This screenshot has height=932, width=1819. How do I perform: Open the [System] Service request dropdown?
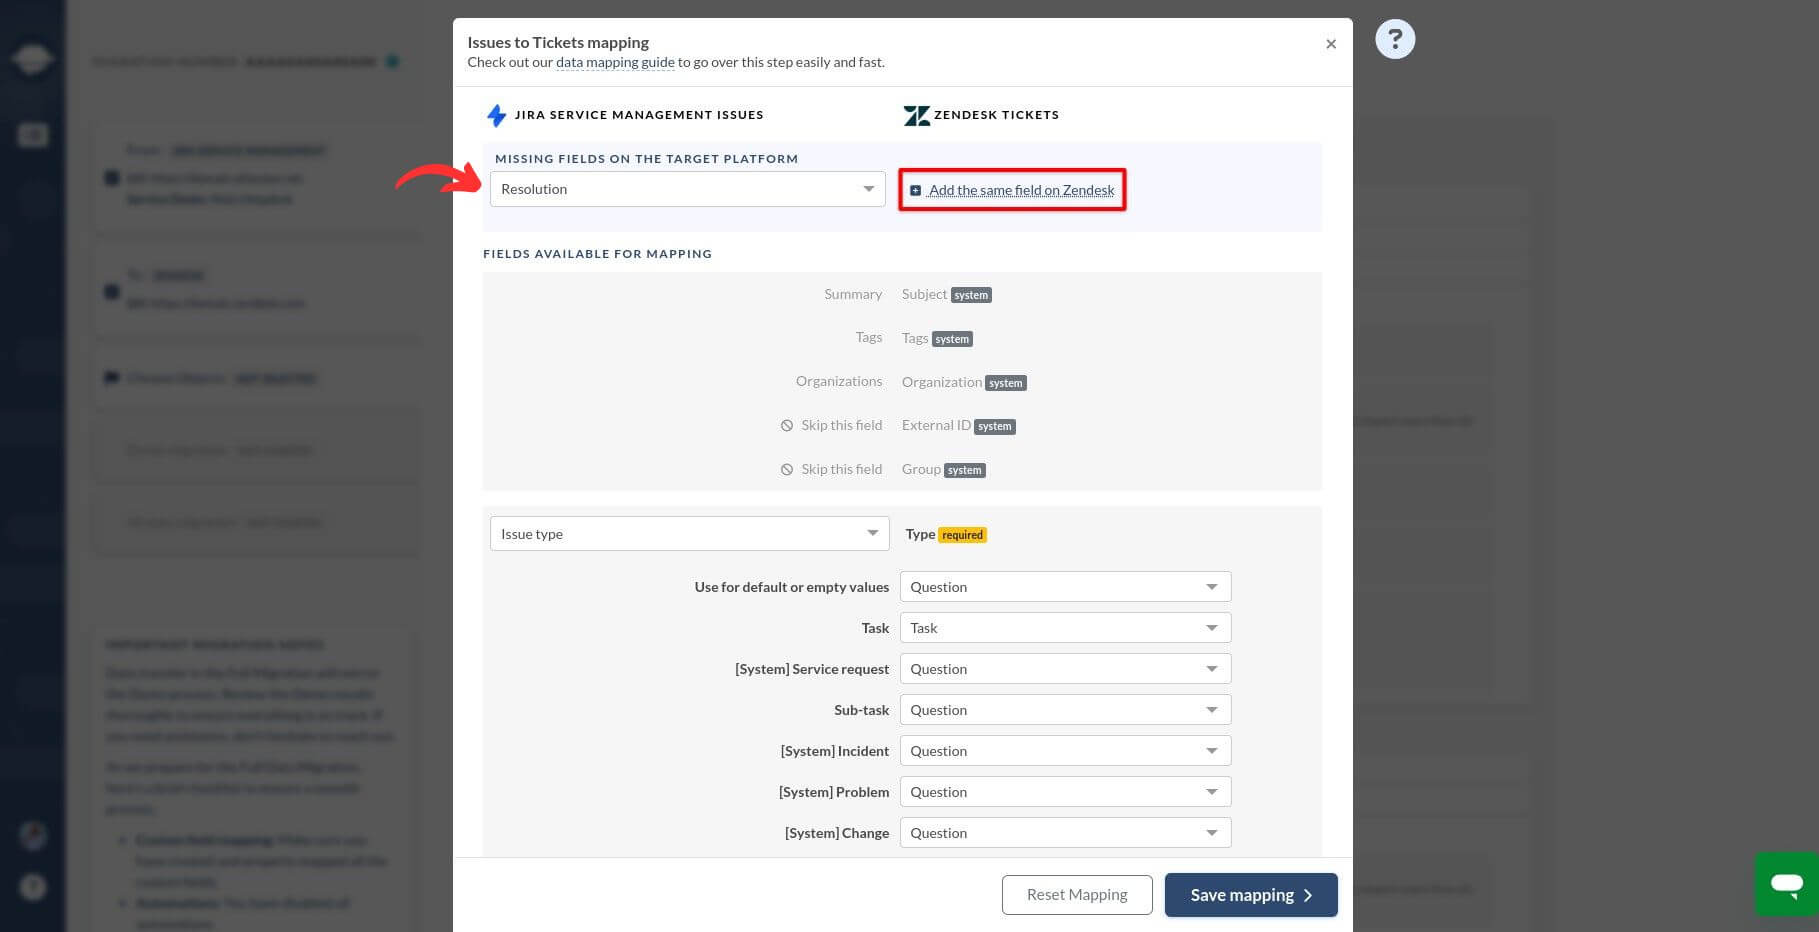[1065, 669]
